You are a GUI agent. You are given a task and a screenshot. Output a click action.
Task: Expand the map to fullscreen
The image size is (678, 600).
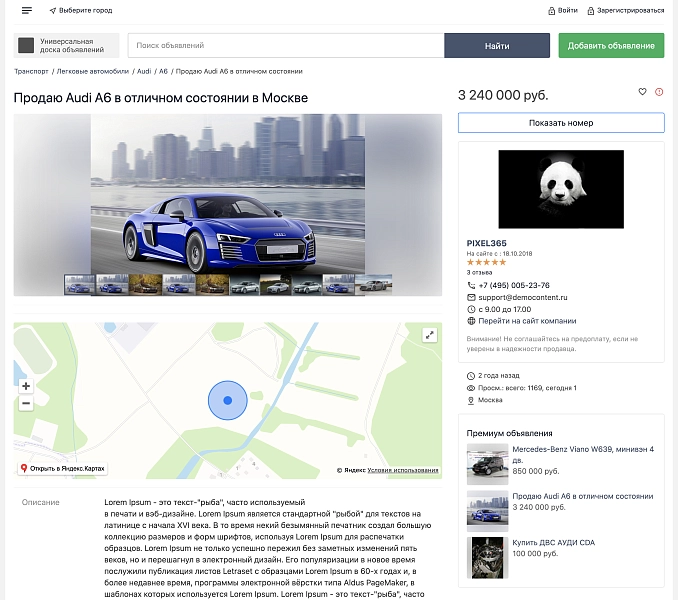pos(429,335)
